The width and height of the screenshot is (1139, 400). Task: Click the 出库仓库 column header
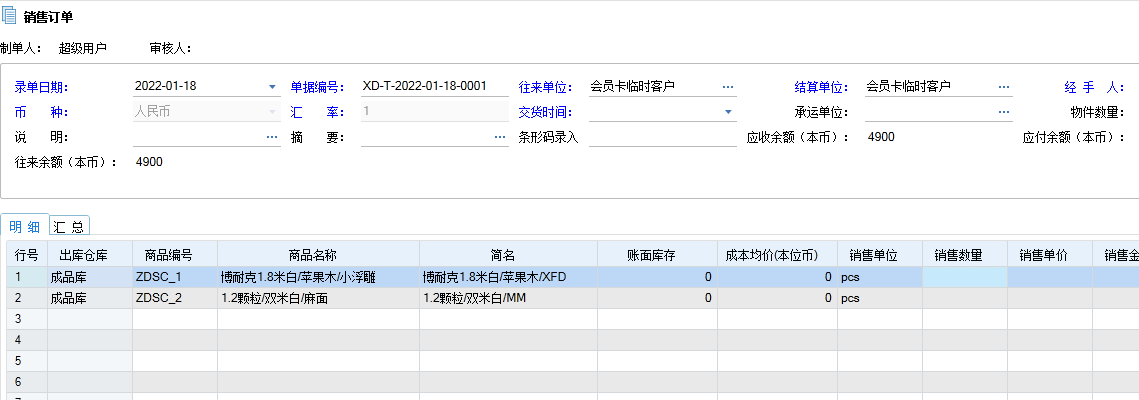point(90,256)
